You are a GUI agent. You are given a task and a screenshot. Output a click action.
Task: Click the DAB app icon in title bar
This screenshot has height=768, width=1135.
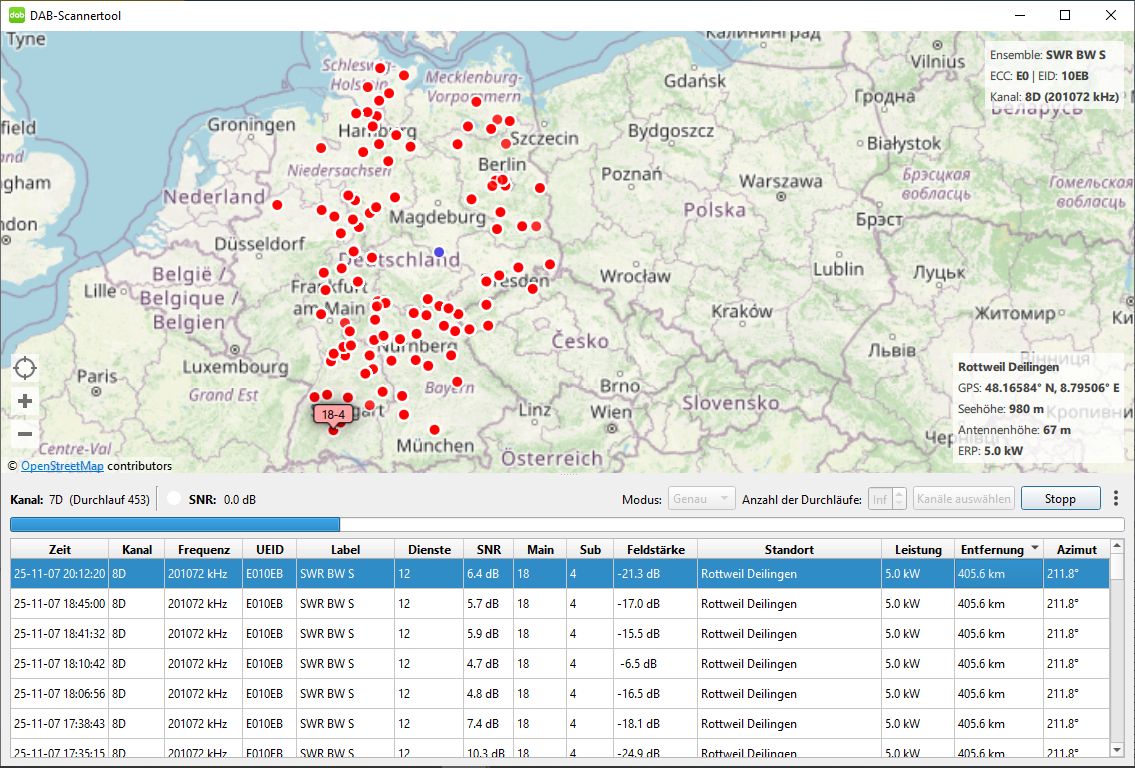point(16,15)
